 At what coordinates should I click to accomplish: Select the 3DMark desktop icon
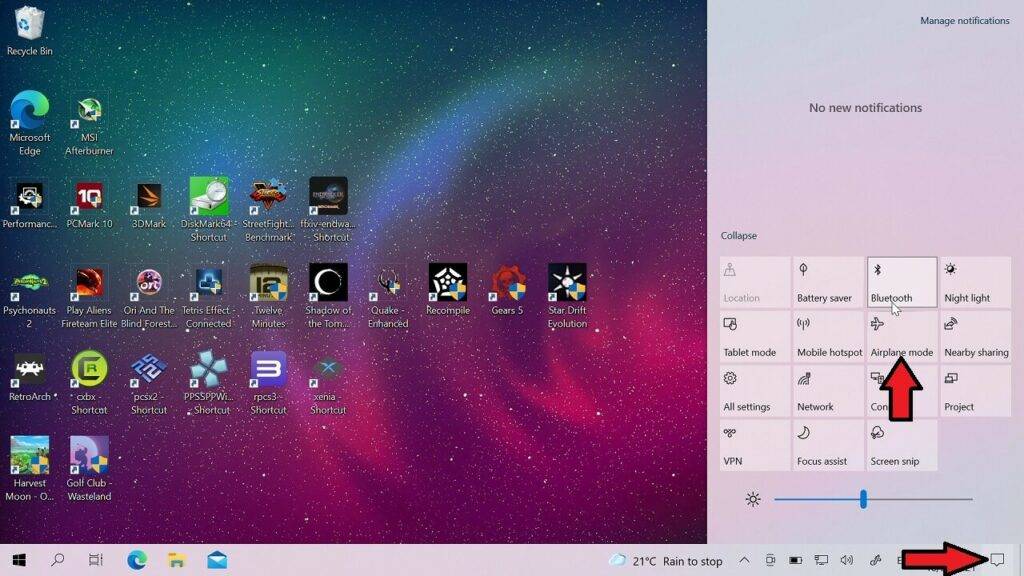pos(149,204)
